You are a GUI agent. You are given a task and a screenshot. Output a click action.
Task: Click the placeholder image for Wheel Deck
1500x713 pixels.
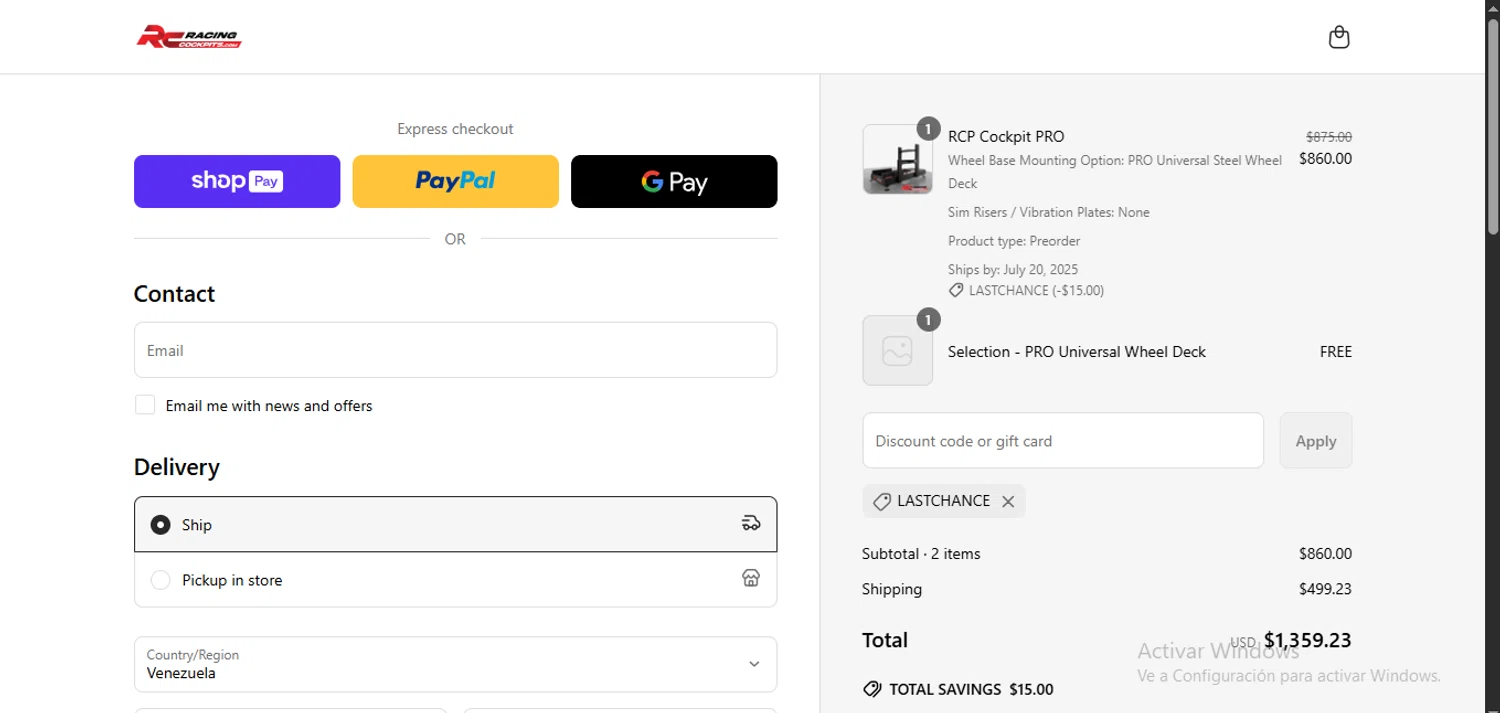[897, 351]
